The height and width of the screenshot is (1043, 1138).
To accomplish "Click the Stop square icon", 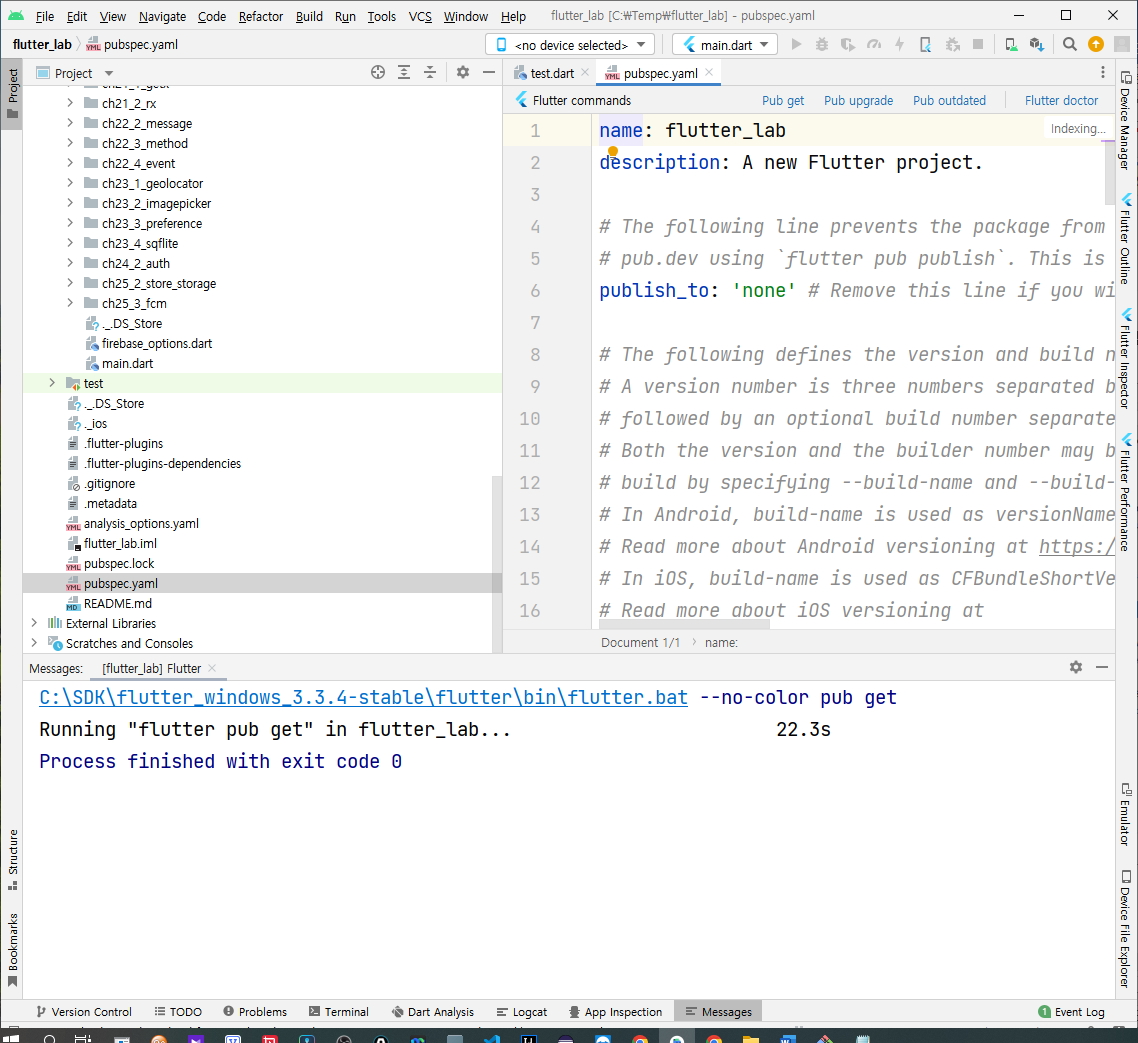I will coord(978,44).
